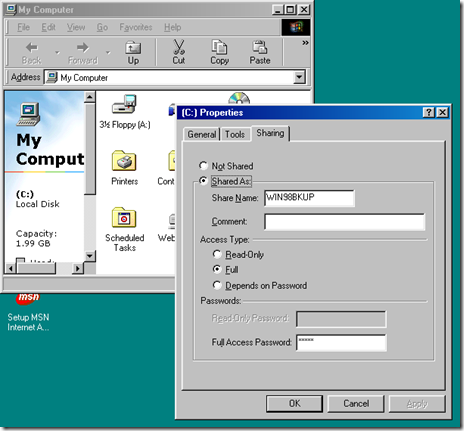Open the Favorites menu
464x431 pixels.
click(136, 27)
